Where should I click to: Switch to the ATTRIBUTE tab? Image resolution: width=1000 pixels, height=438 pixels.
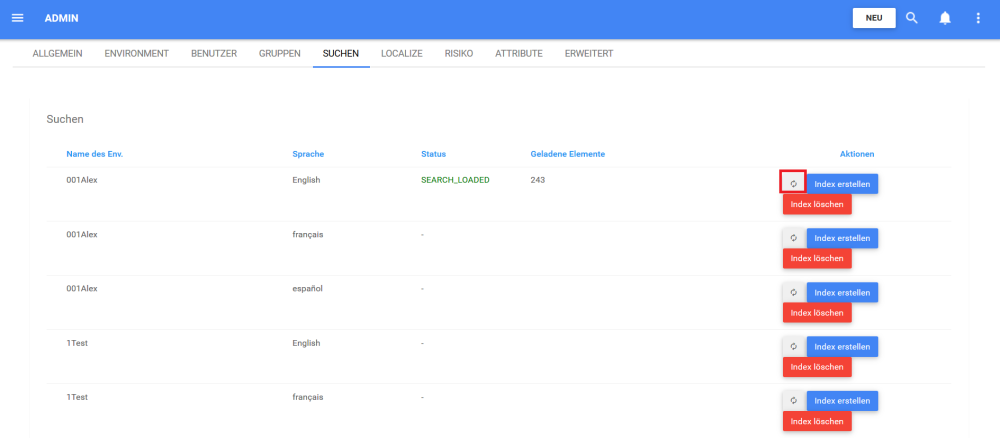(x=518, y=54)
